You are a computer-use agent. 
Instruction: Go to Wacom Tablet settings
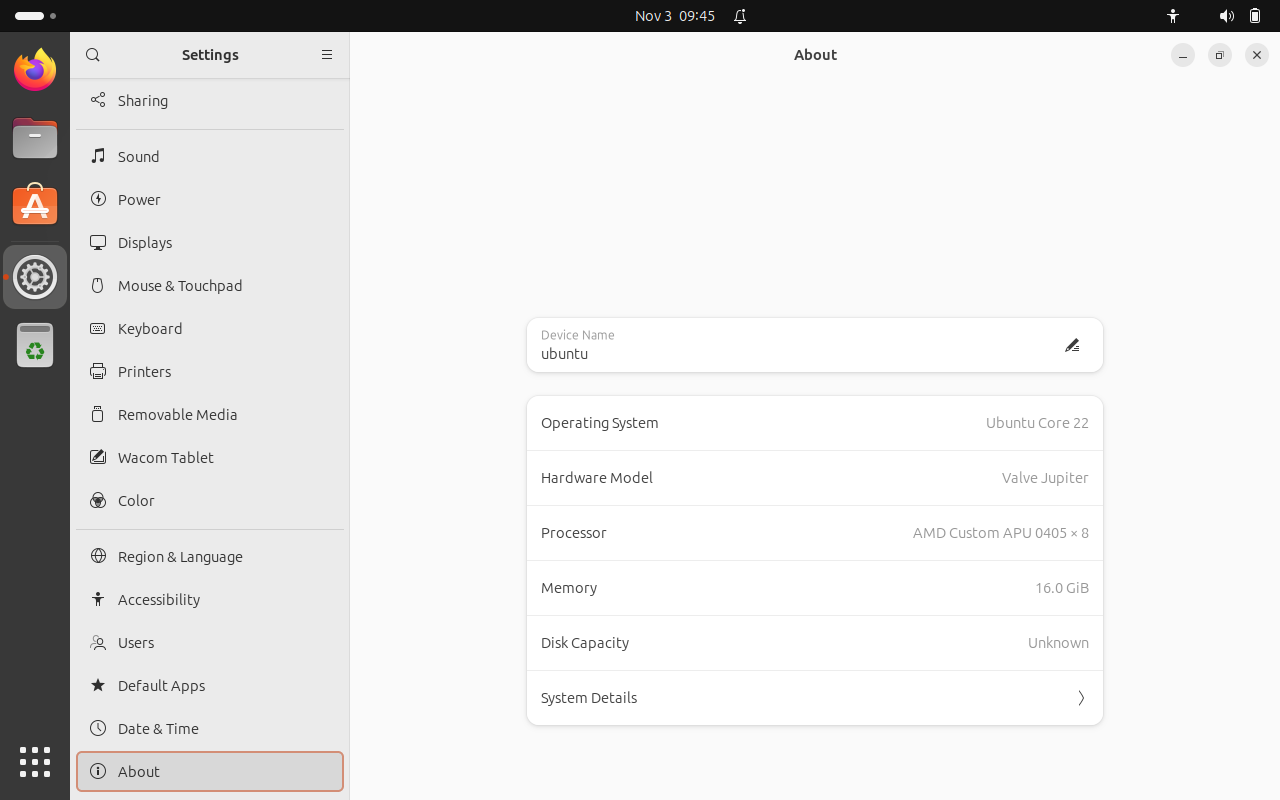(210, 457)
